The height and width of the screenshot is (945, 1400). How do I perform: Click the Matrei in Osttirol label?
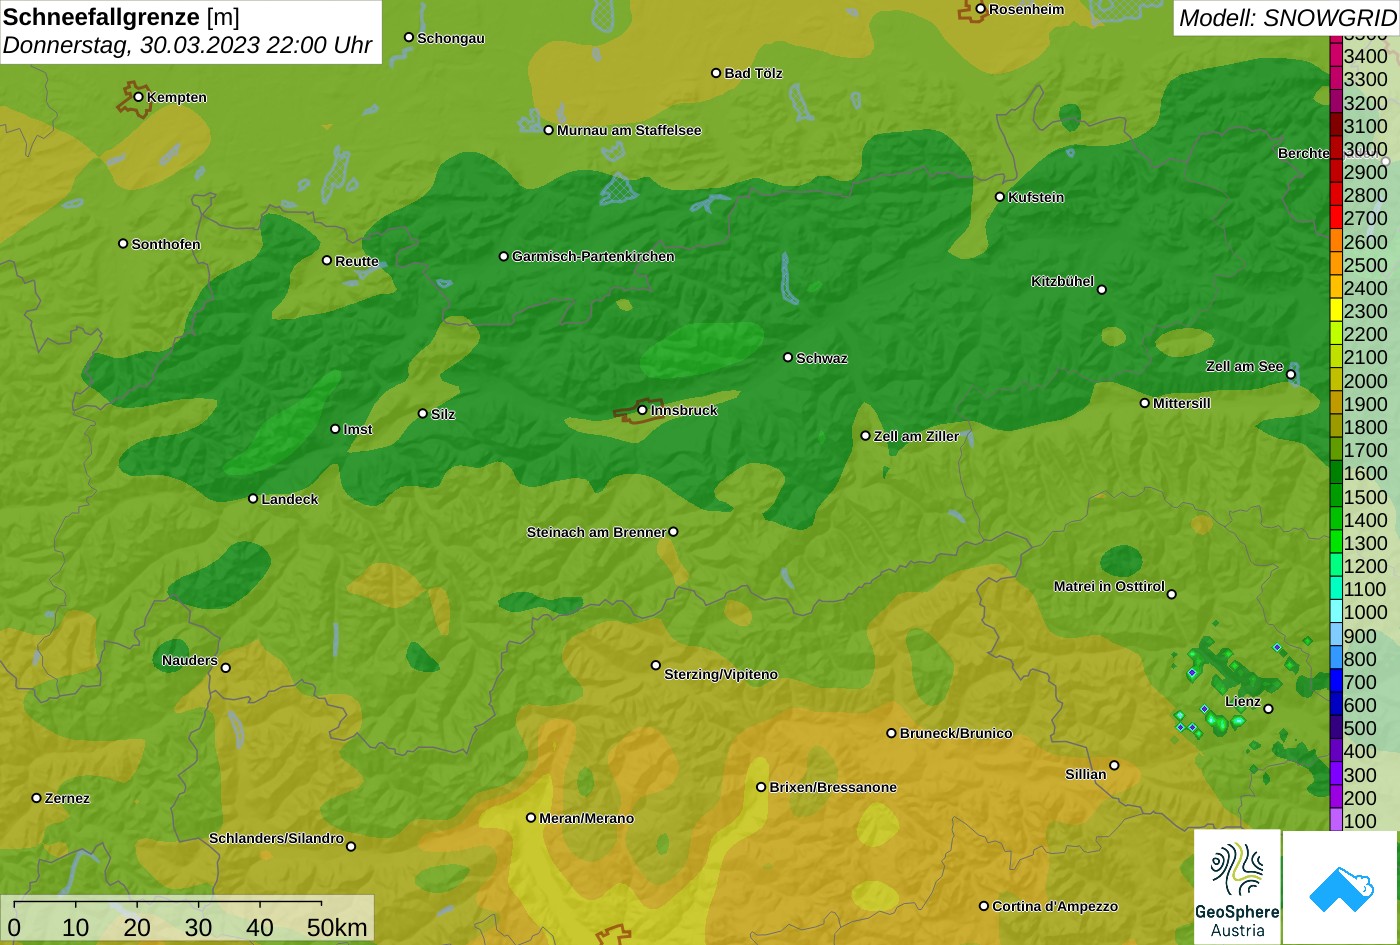(1109, 586)
